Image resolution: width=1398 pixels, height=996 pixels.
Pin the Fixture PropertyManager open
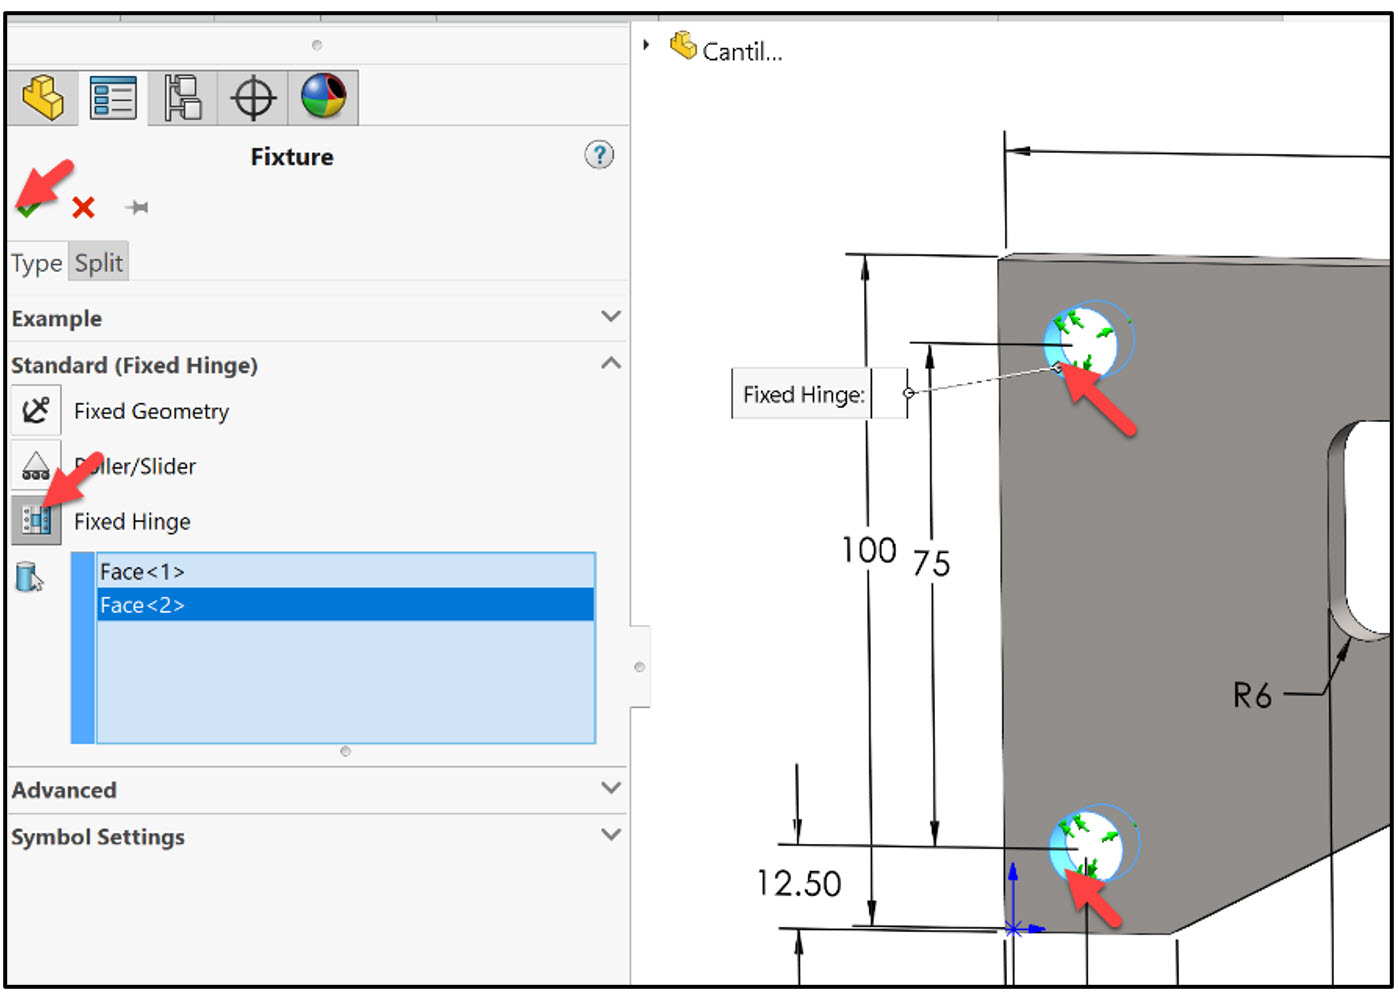coord(138,207)
